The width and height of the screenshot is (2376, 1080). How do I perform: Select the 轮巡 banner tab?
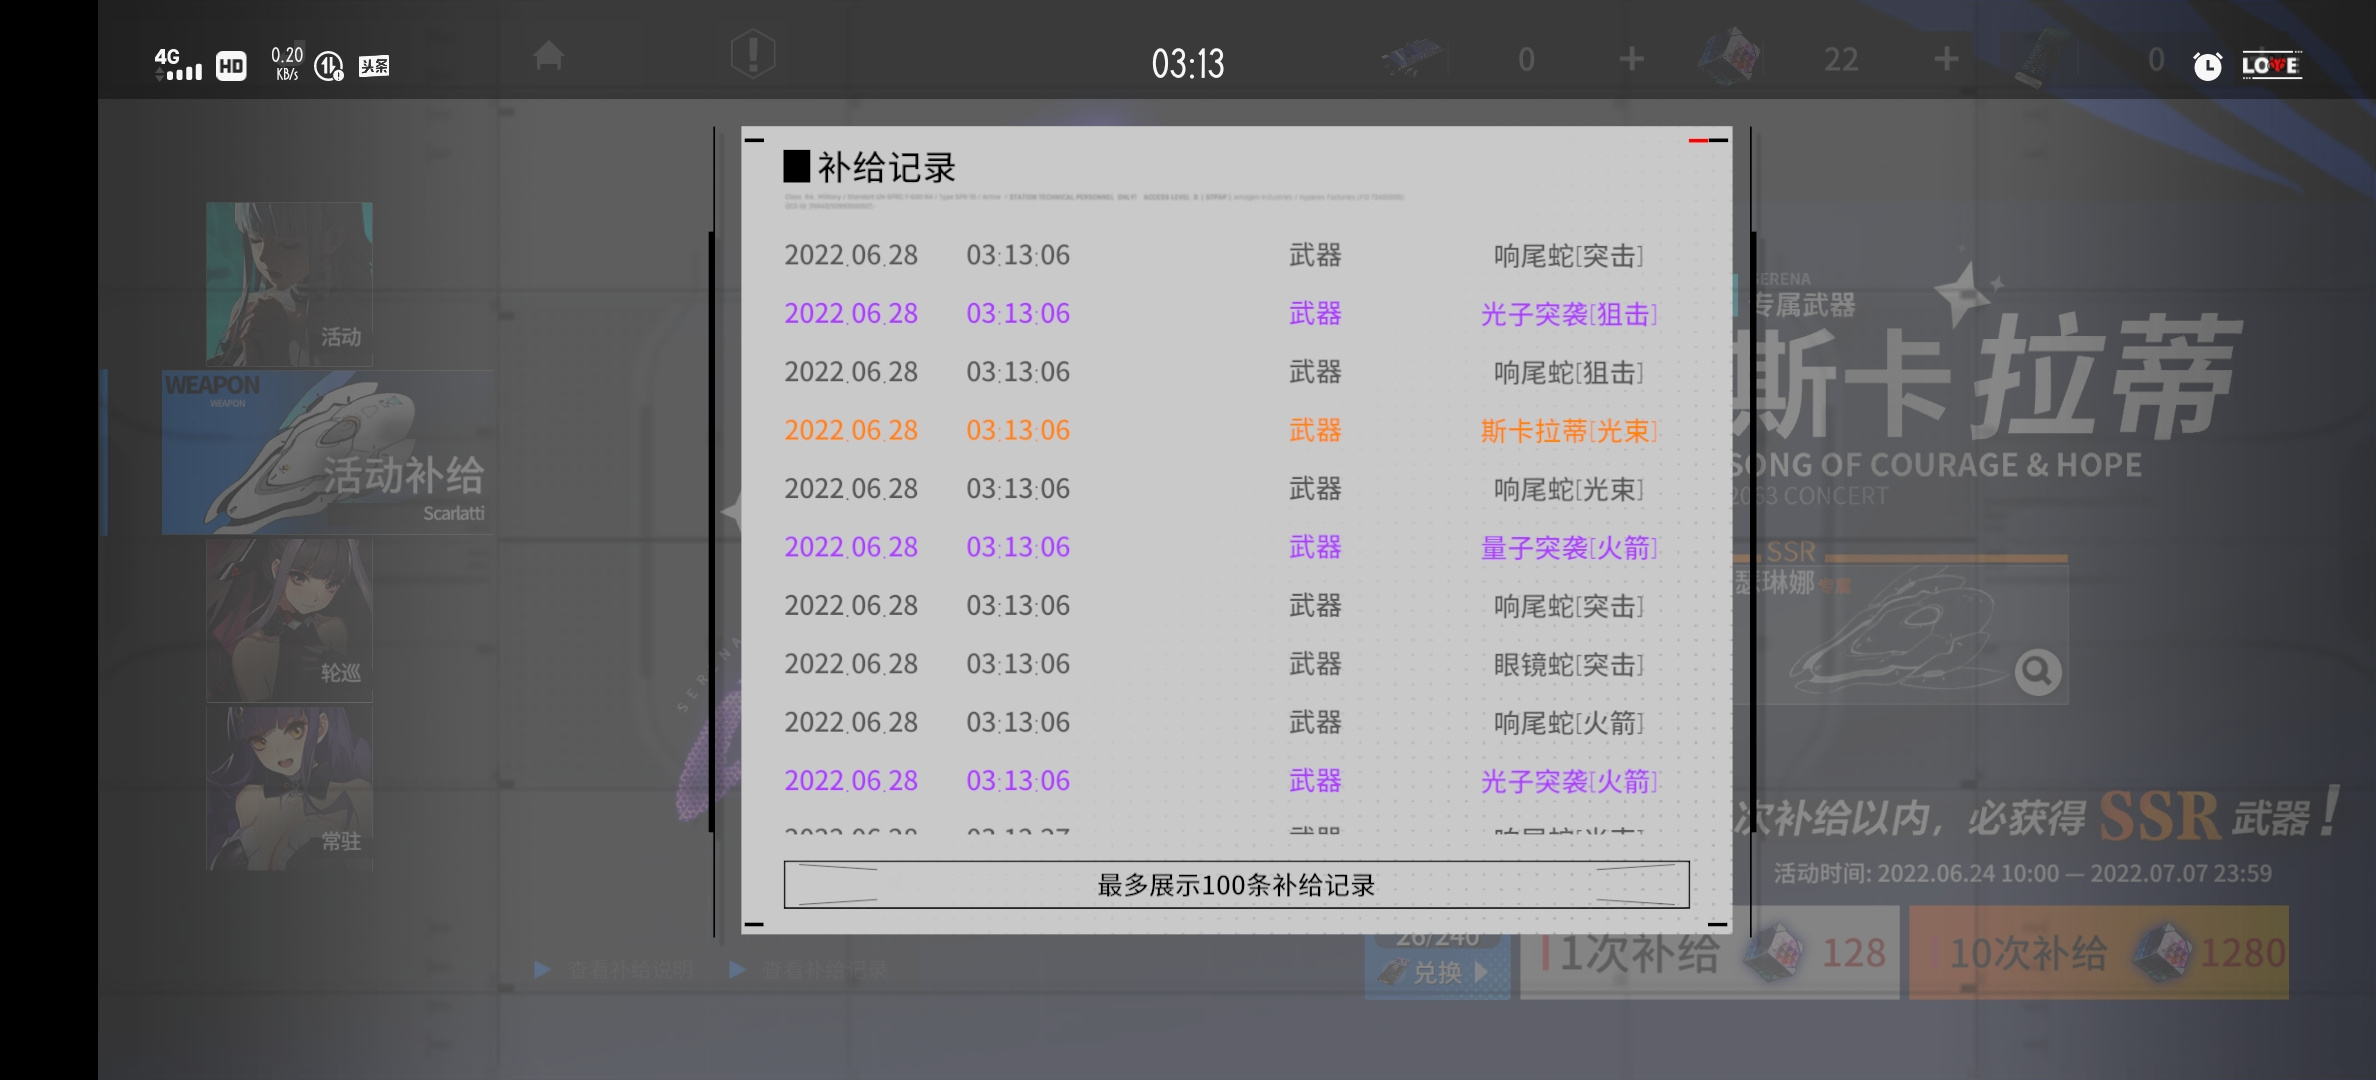289,620
